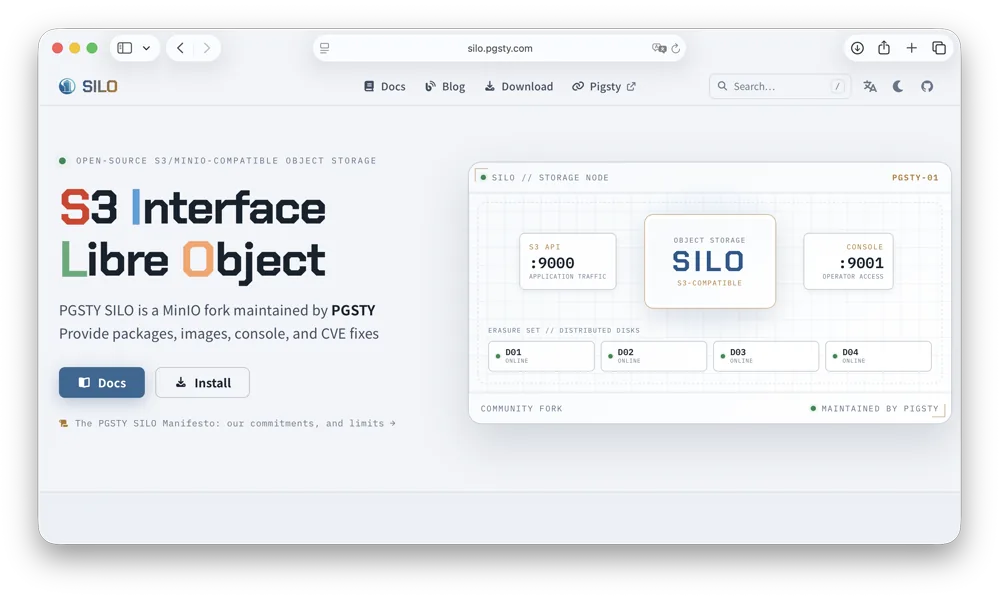Image resolution: width=1000 pixels, height=600 pixels.
Task: Open the Blog nav menu item
Action: click(445, 86)
